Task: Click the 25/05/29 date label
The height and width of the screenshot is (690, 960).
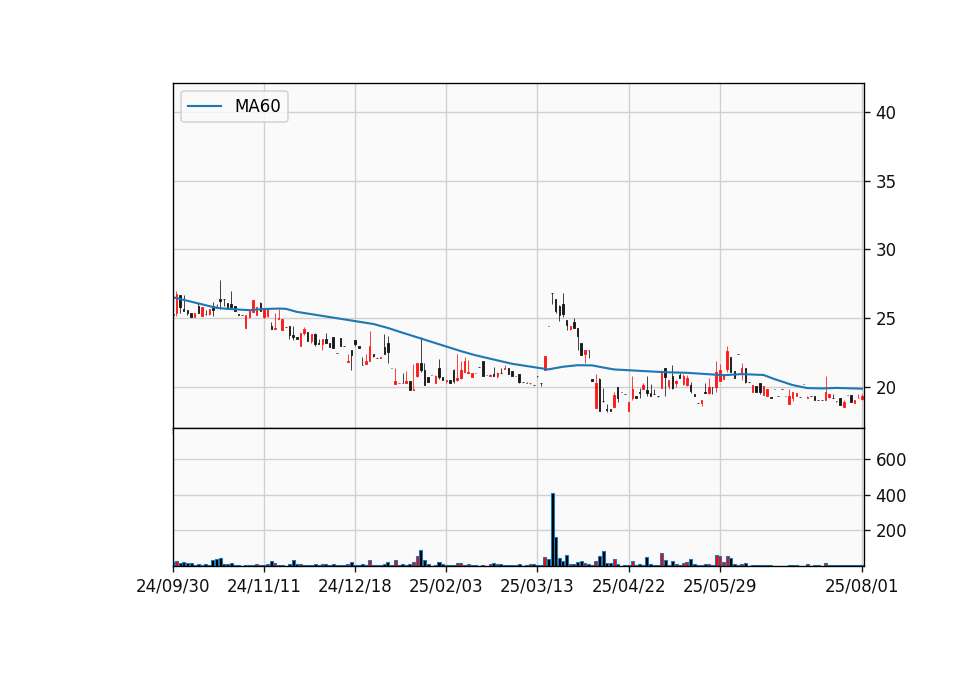Action: point(720,586)
